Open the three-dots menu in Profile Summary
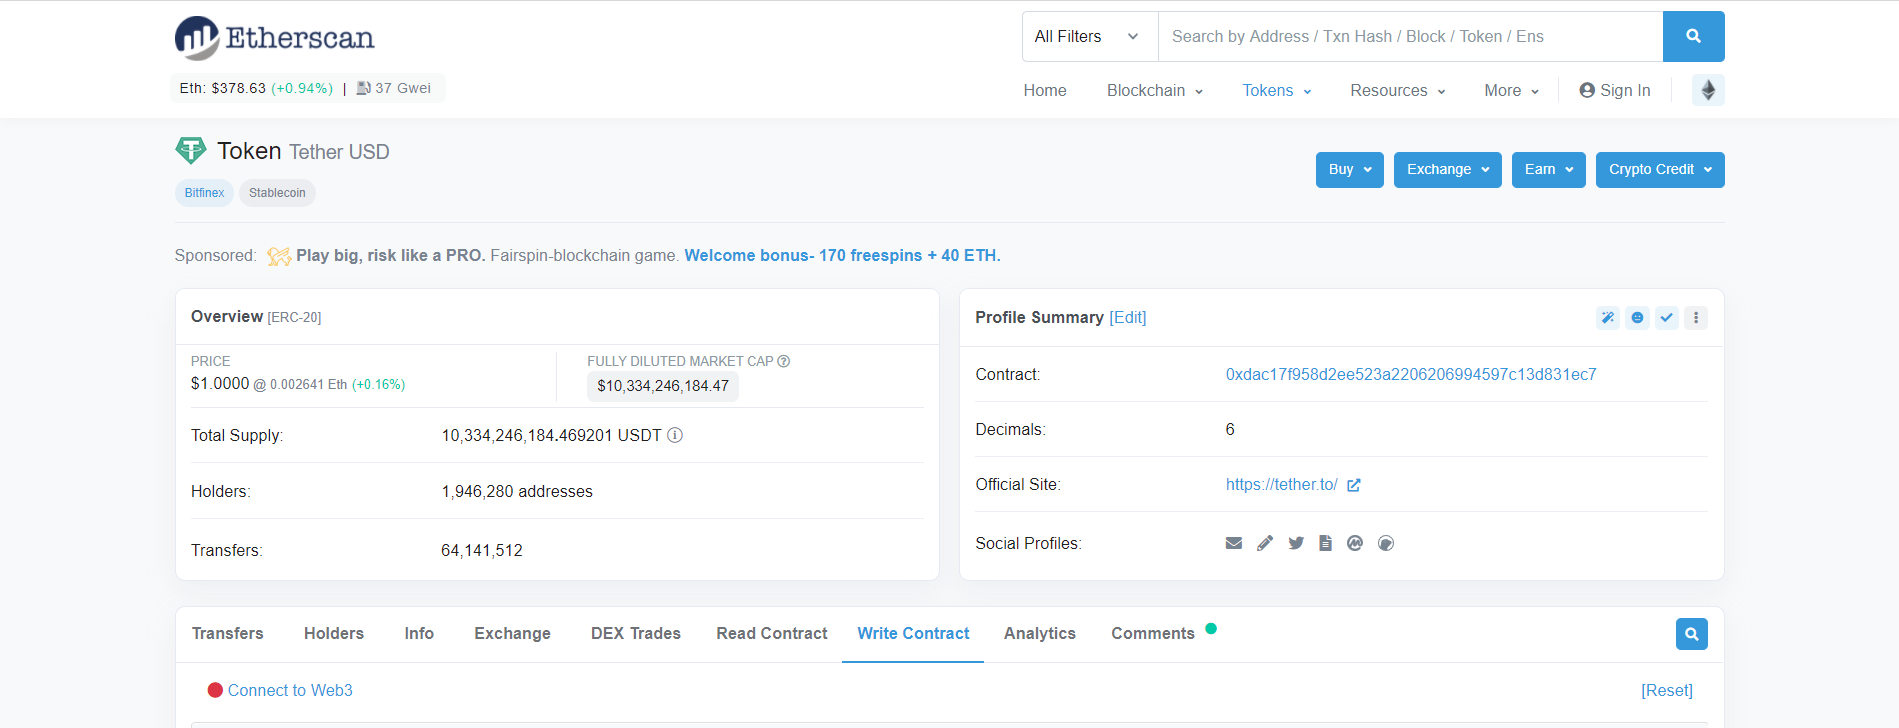The image size is (1899, 728). pyautogui.click(x=1695, y=318)
